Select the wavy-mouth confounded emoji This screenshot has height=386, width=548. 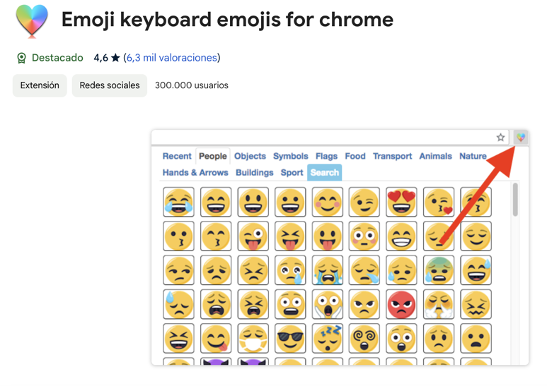[x=476, y=304]
